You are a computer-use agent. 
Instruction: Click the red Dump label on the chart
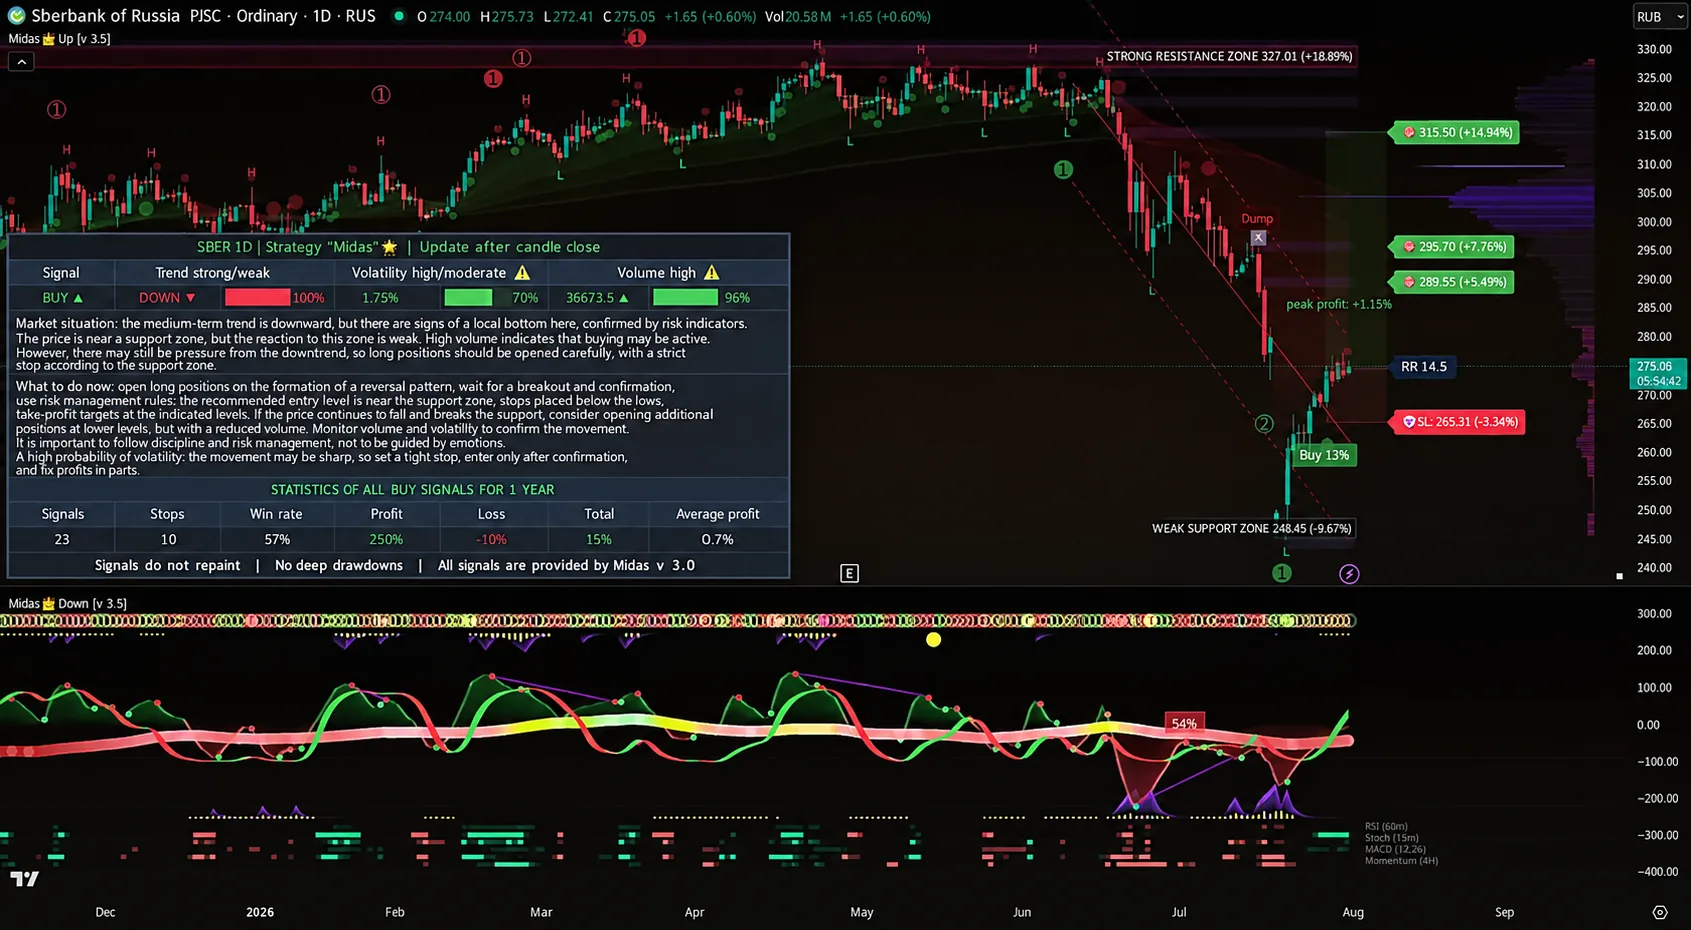click(x=1257, y=218)
